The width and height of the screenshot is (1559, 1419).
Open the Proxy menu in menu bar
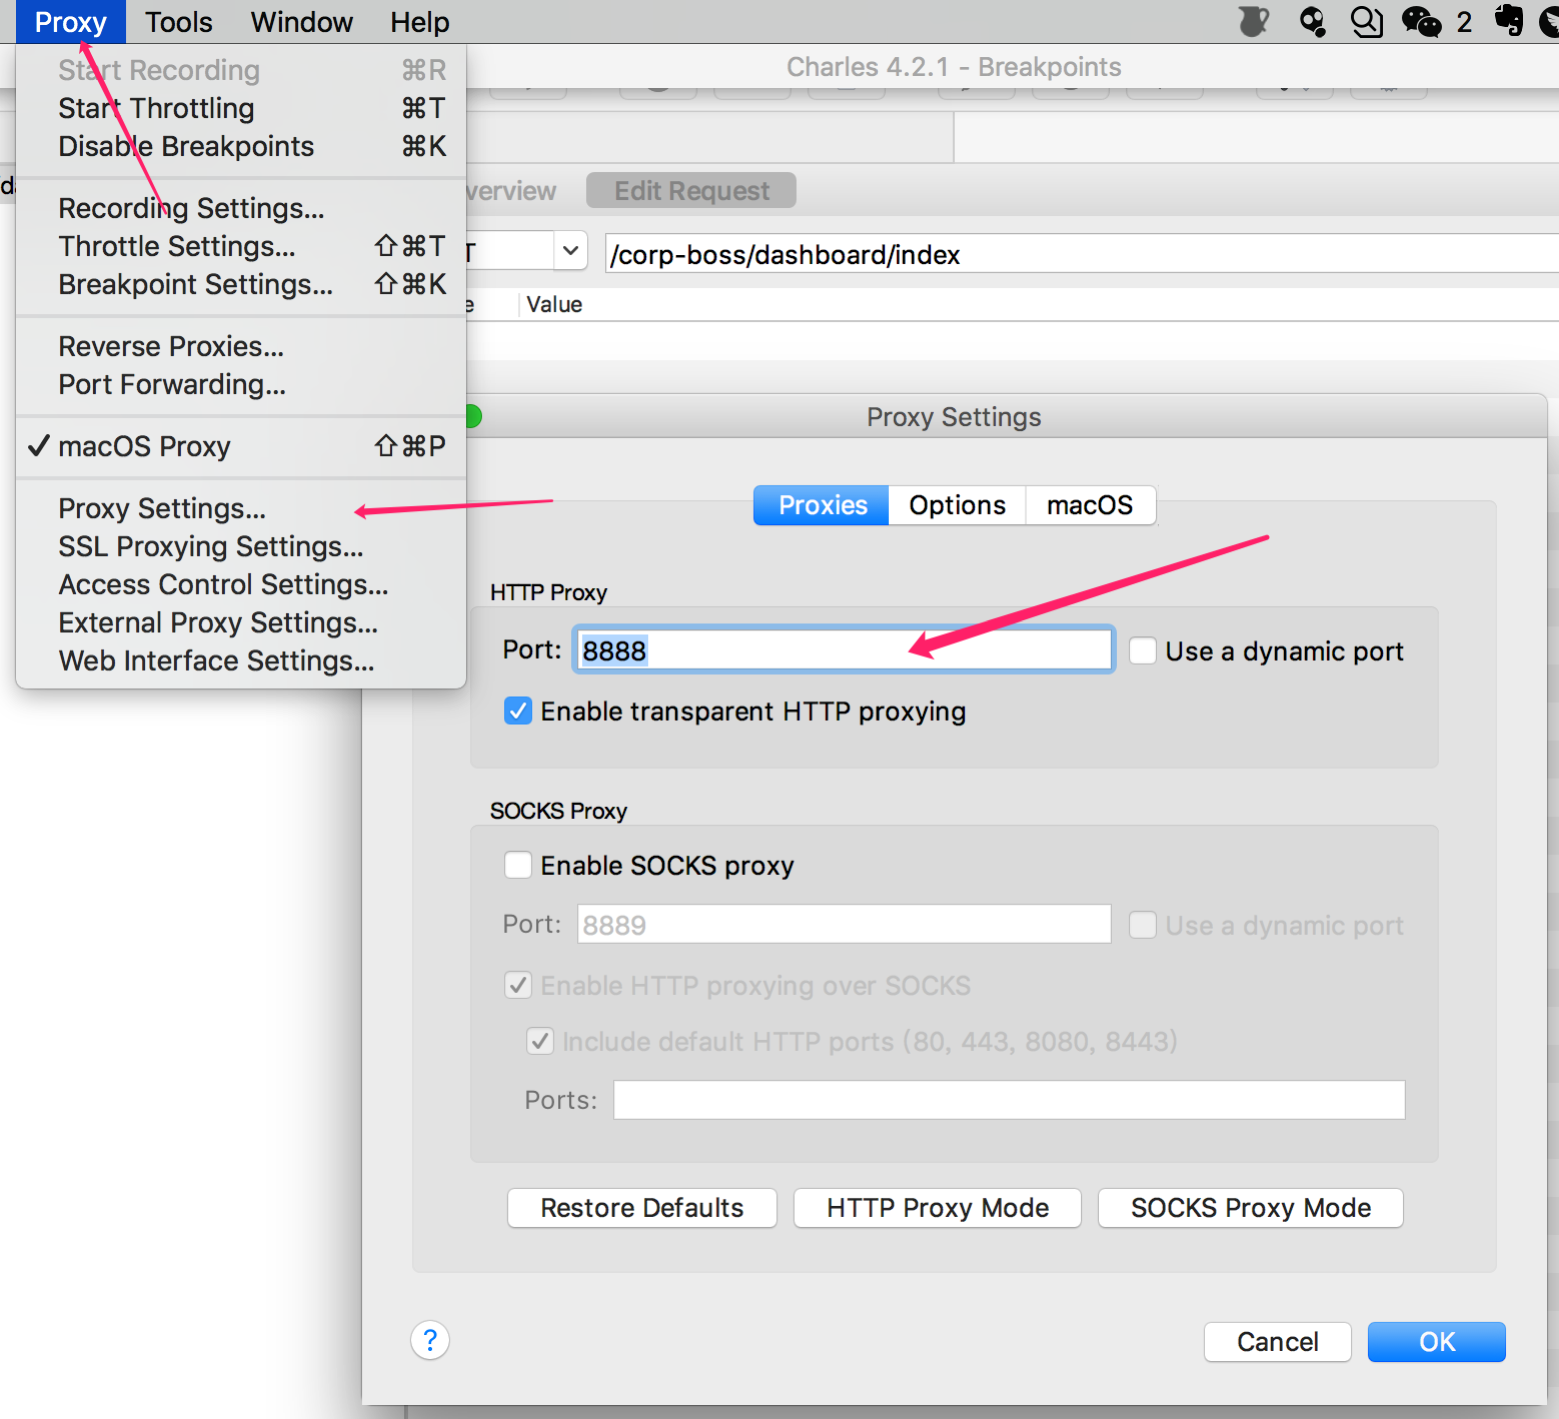[x=70, y=22]
